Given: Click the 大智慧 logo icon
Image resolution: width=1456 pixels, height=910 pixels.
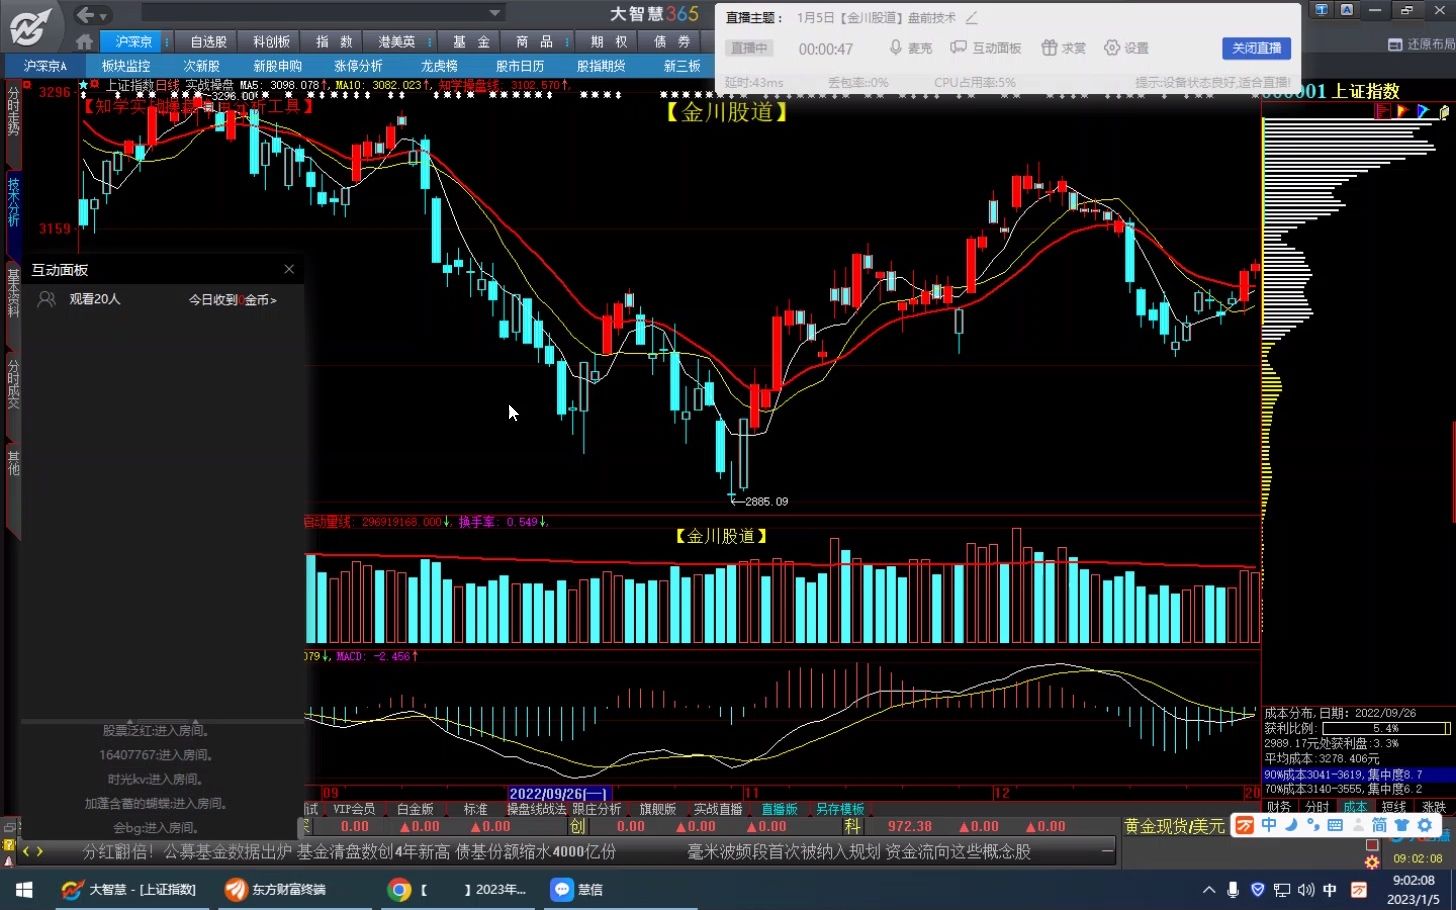Looking at the screenshot, I should 31,27.
